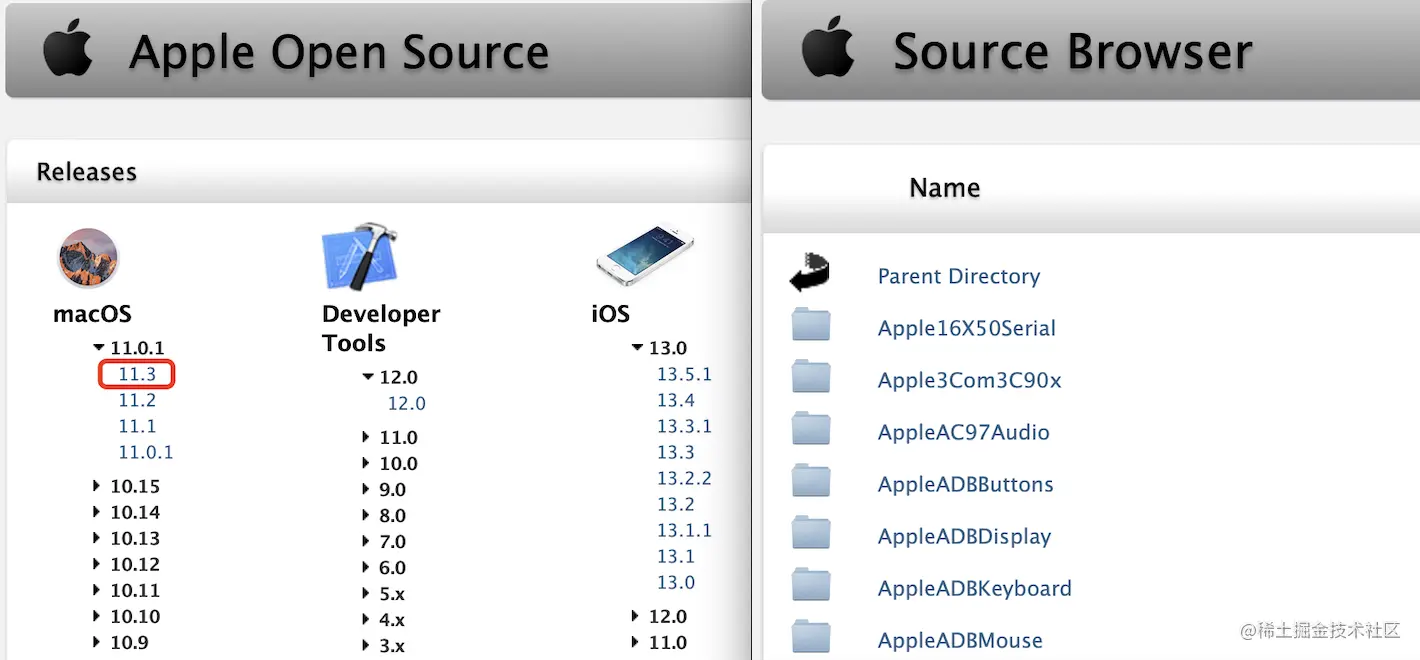This screenshot has height=660, width=1420.
Task: Collapse the macOS 11.0.1 release group
Action: point(98,348)
